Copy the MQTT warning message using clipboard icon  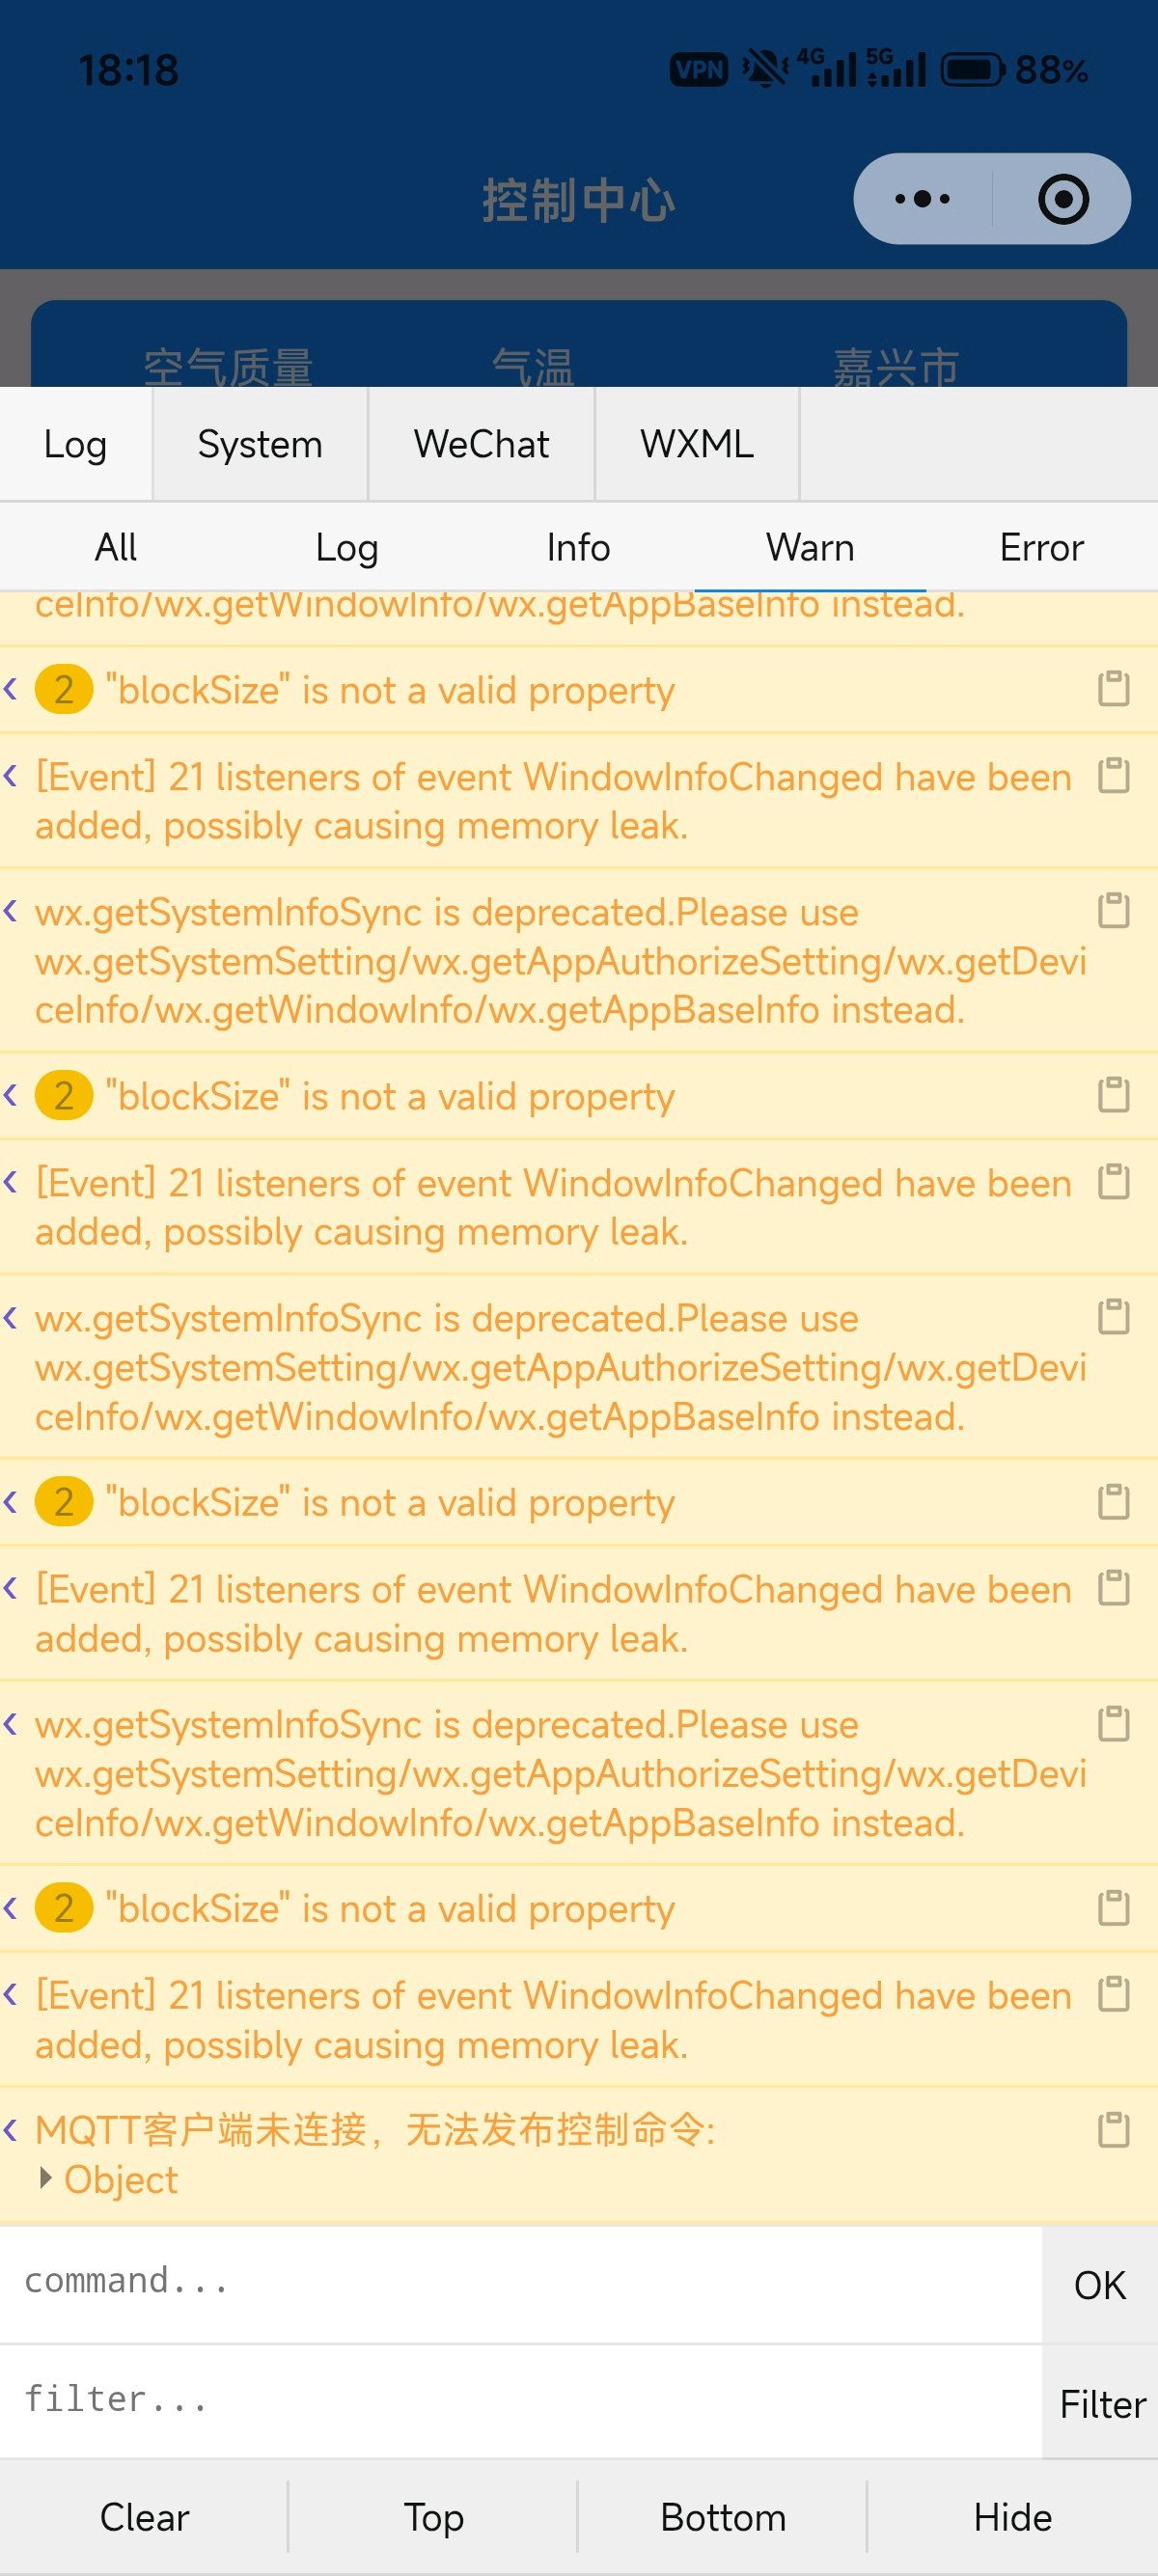coord(1113,2129)
